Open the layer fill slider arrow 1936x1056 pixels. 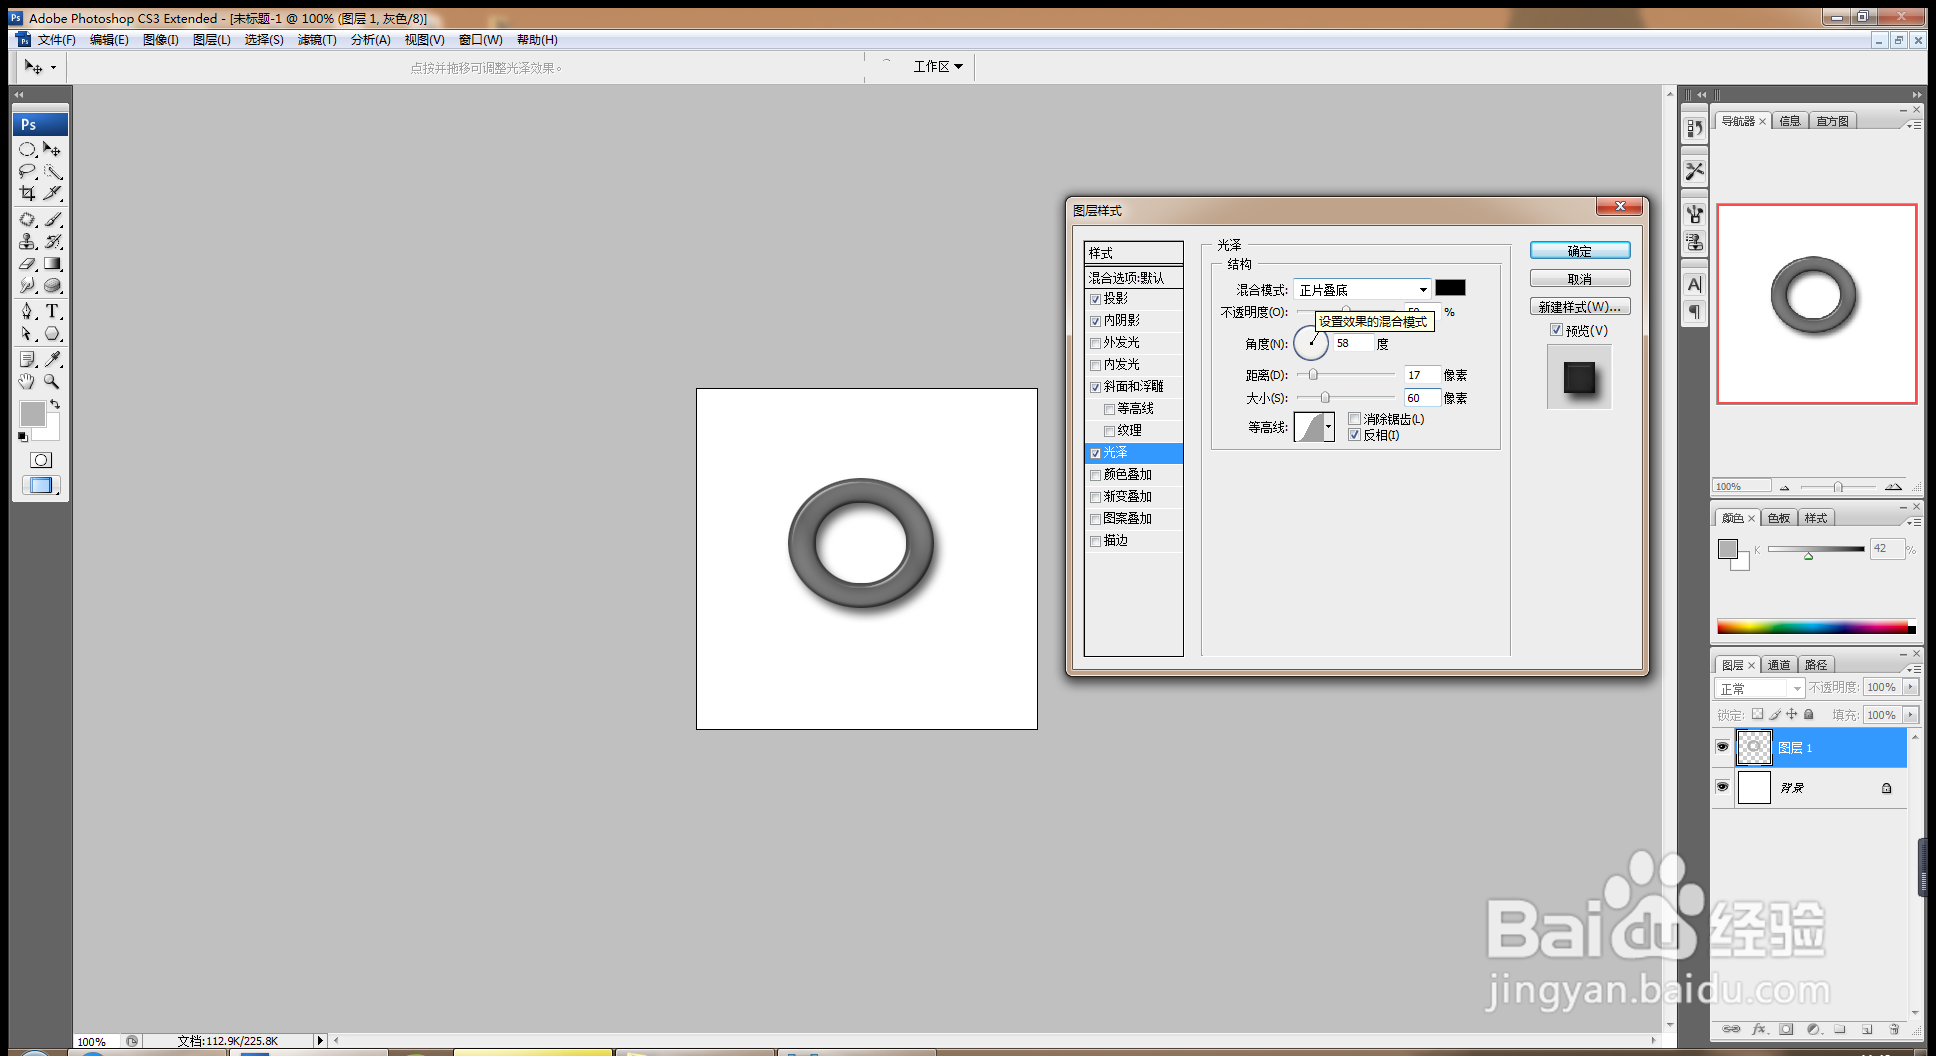1911,715
